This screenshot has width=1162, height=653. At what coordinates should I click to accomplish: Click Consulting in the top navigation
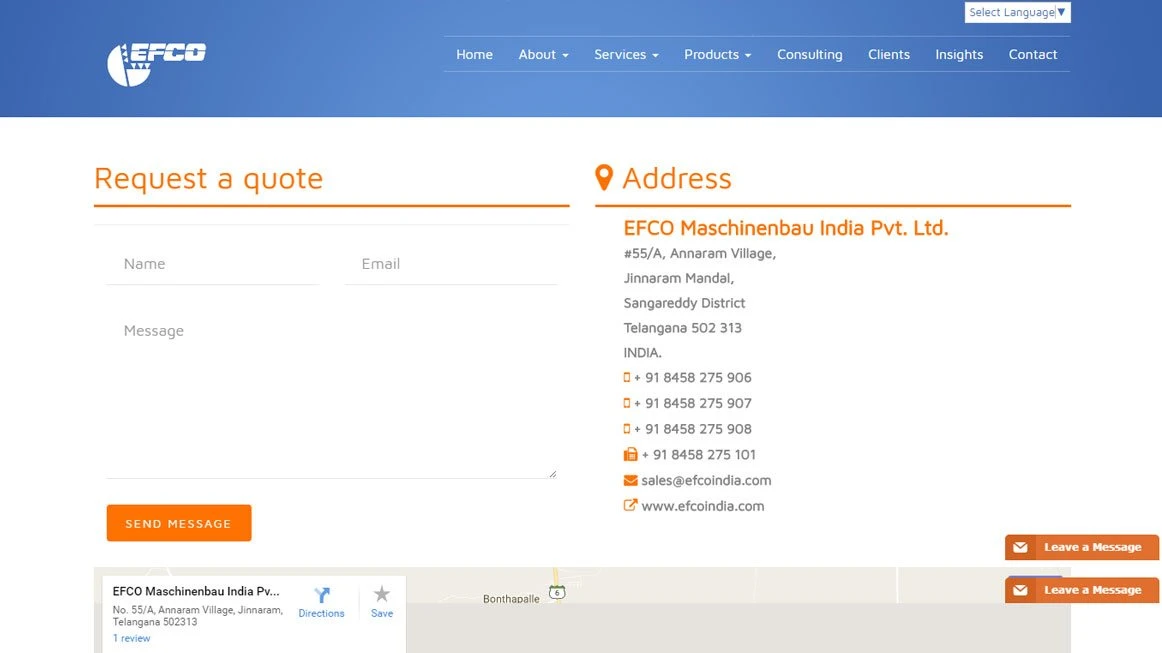(x=810, y=54)
